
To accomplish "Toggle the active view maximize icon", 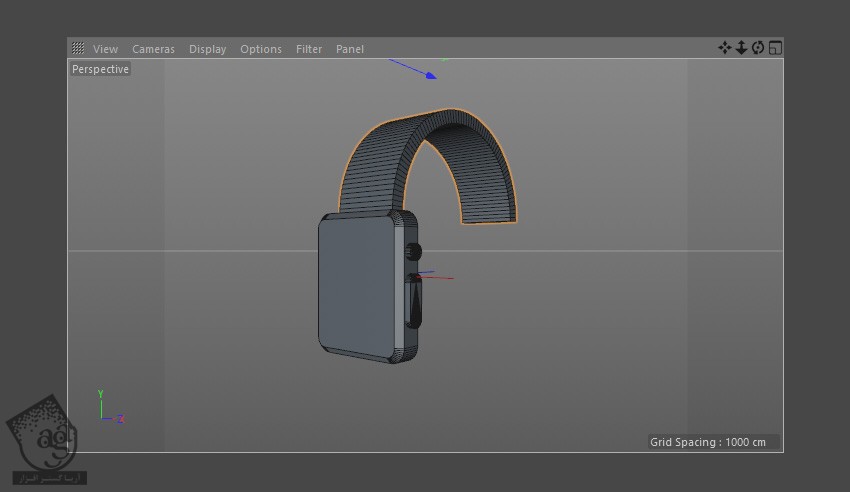I will pyautogui.click(x=775, y=48).
